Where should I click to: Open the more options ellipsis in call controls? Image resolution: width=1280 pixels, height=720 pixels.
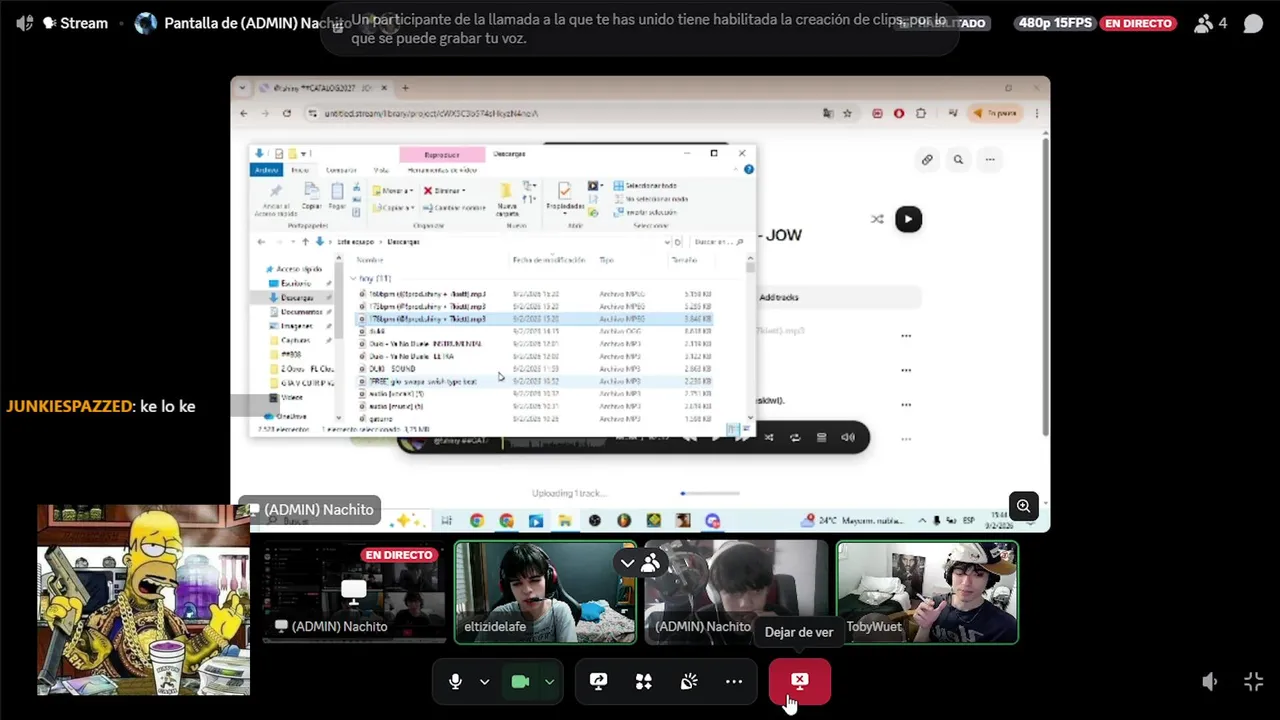pos(734,681)
